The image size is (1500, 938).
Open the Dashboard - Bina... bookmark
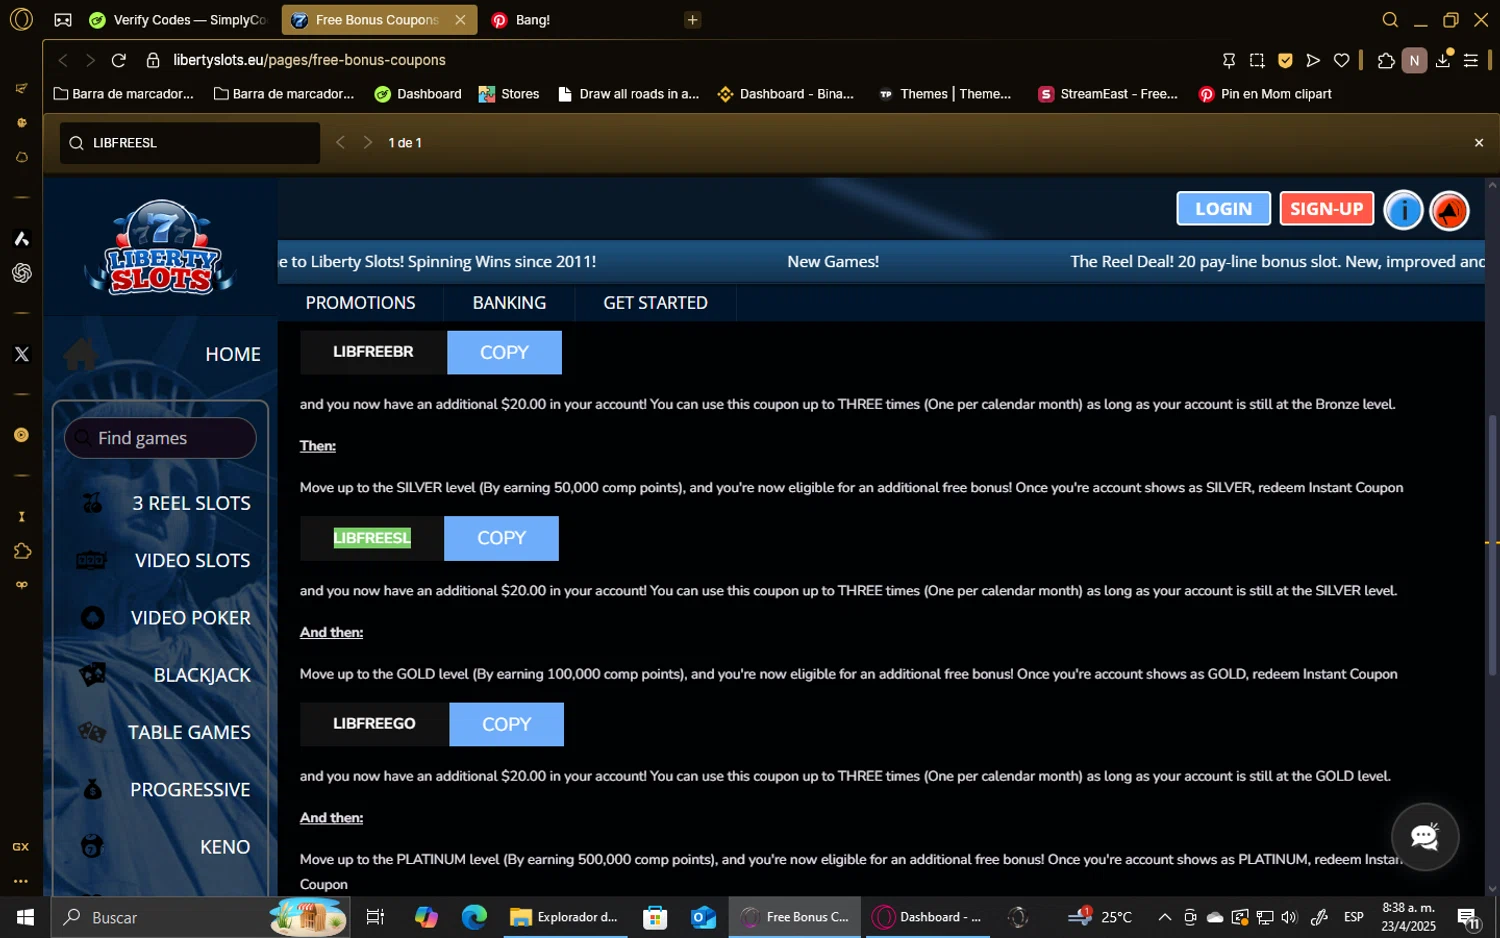(x=786, y=94)
